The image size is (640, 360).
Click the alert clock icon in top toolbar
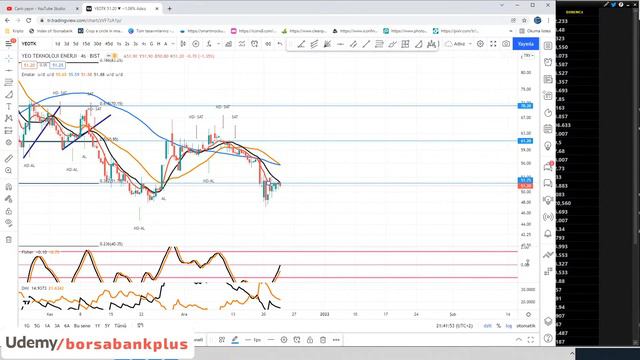pos(255,44)
